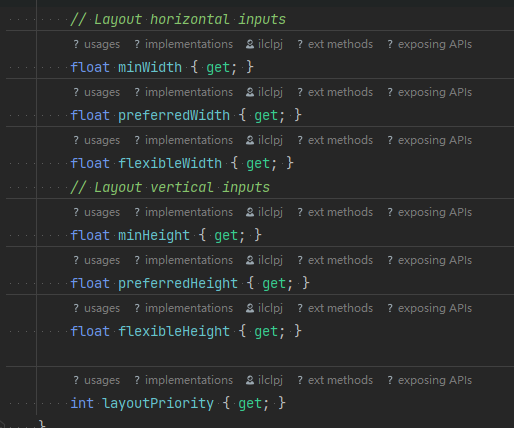Click usages hint above minWidth

pyautogui.click(x=97, y=44)
